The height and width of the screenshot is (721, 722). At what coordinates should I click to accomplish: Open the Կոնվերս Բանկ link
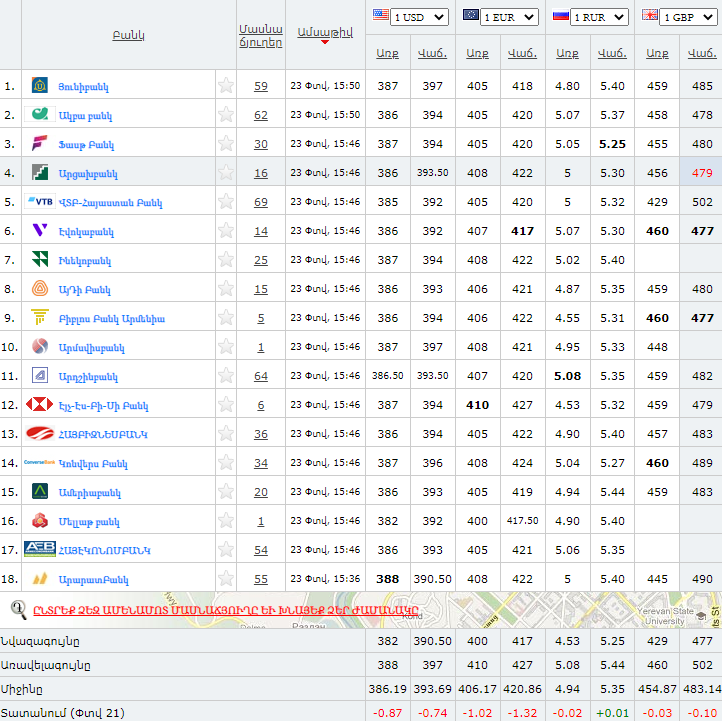click(x=93, y=464)
